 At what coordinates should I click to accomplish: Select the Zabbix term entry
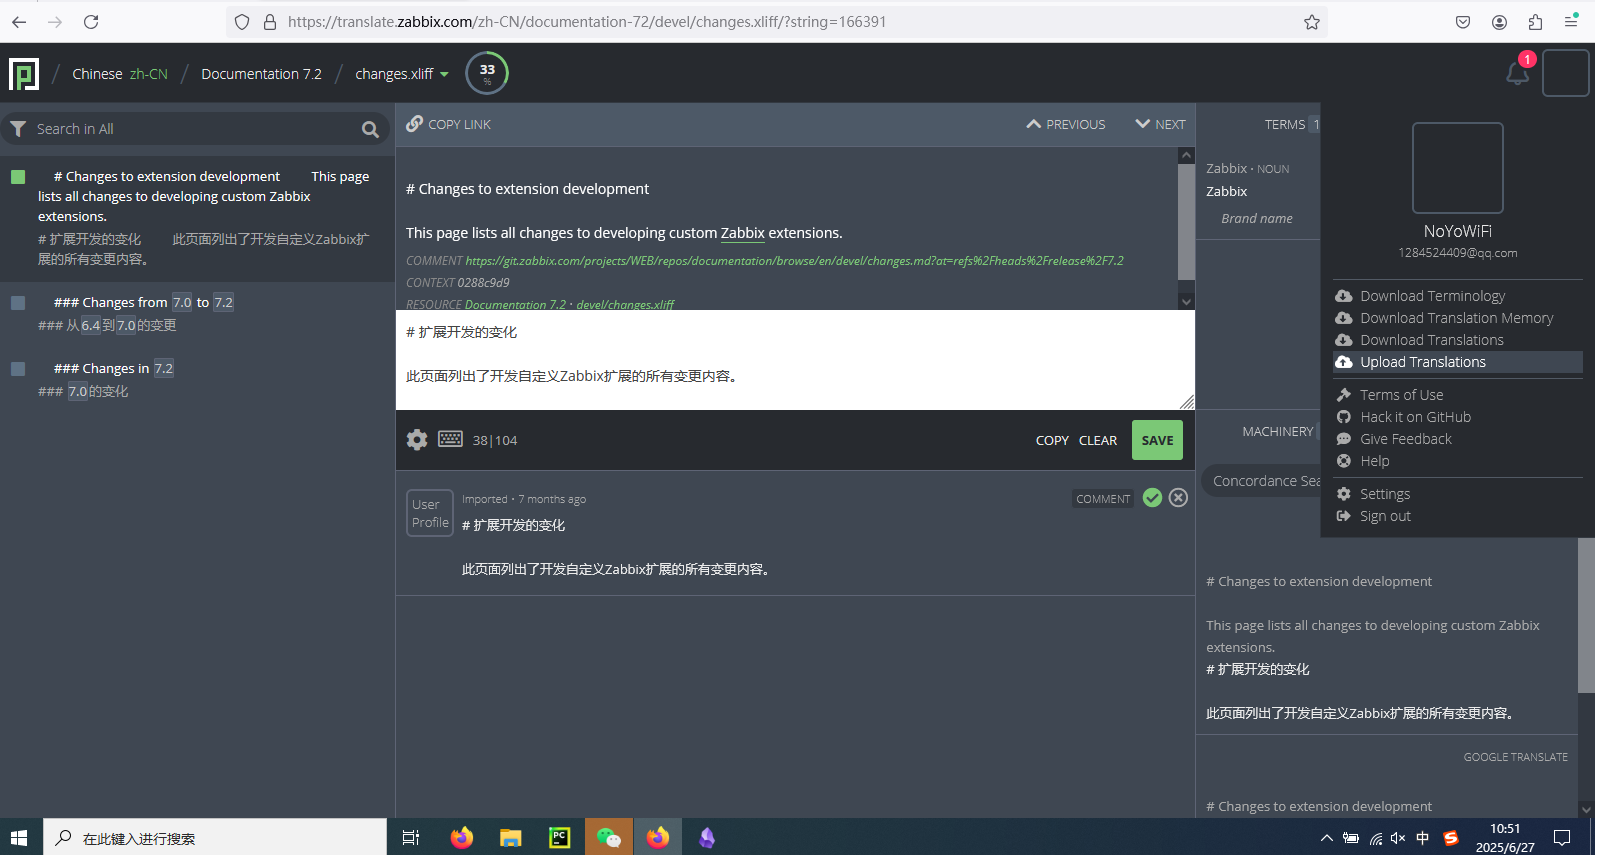(1258, 193)
